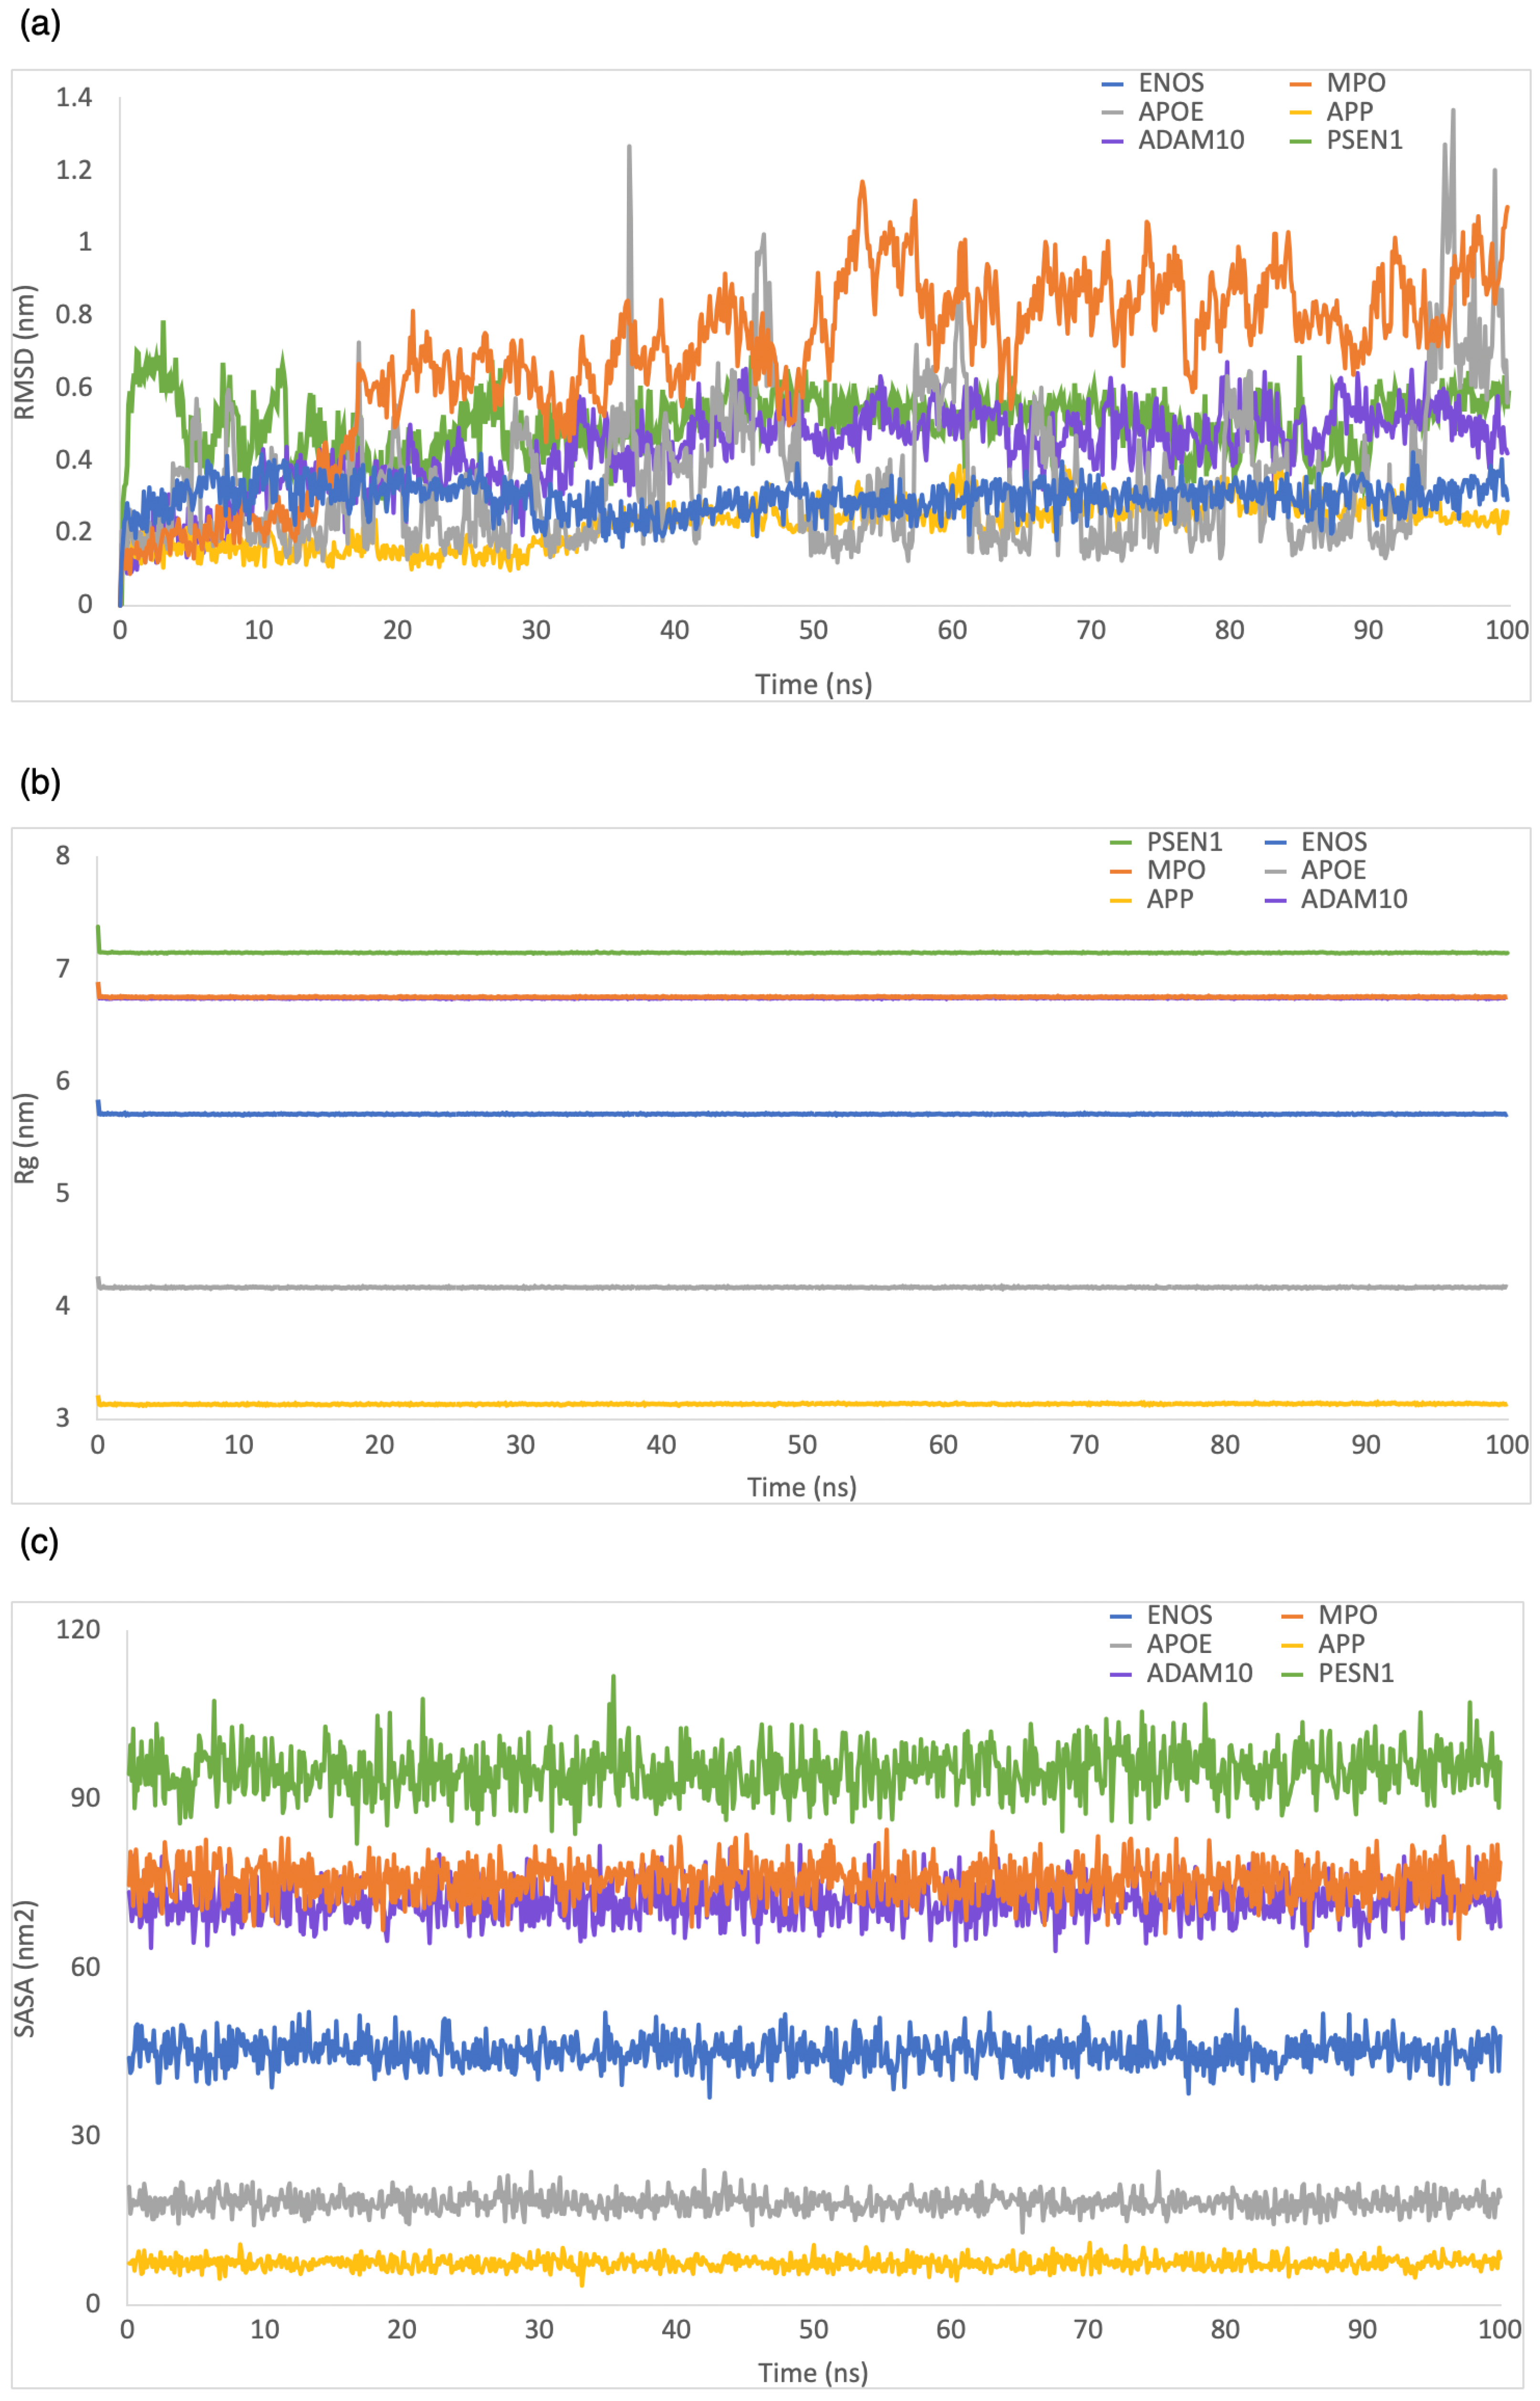The width and height of the screenshot is (1540, 2401).
Task: Select the APOE gray legend swatch in panel (a)
Action: click(1112, 112)
